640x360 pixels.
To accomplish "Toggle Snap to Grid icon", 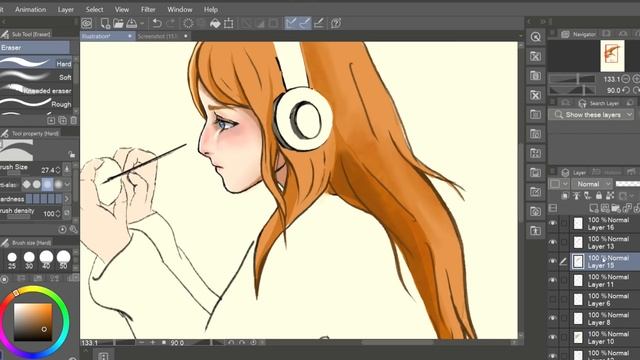I will (319, 23).
